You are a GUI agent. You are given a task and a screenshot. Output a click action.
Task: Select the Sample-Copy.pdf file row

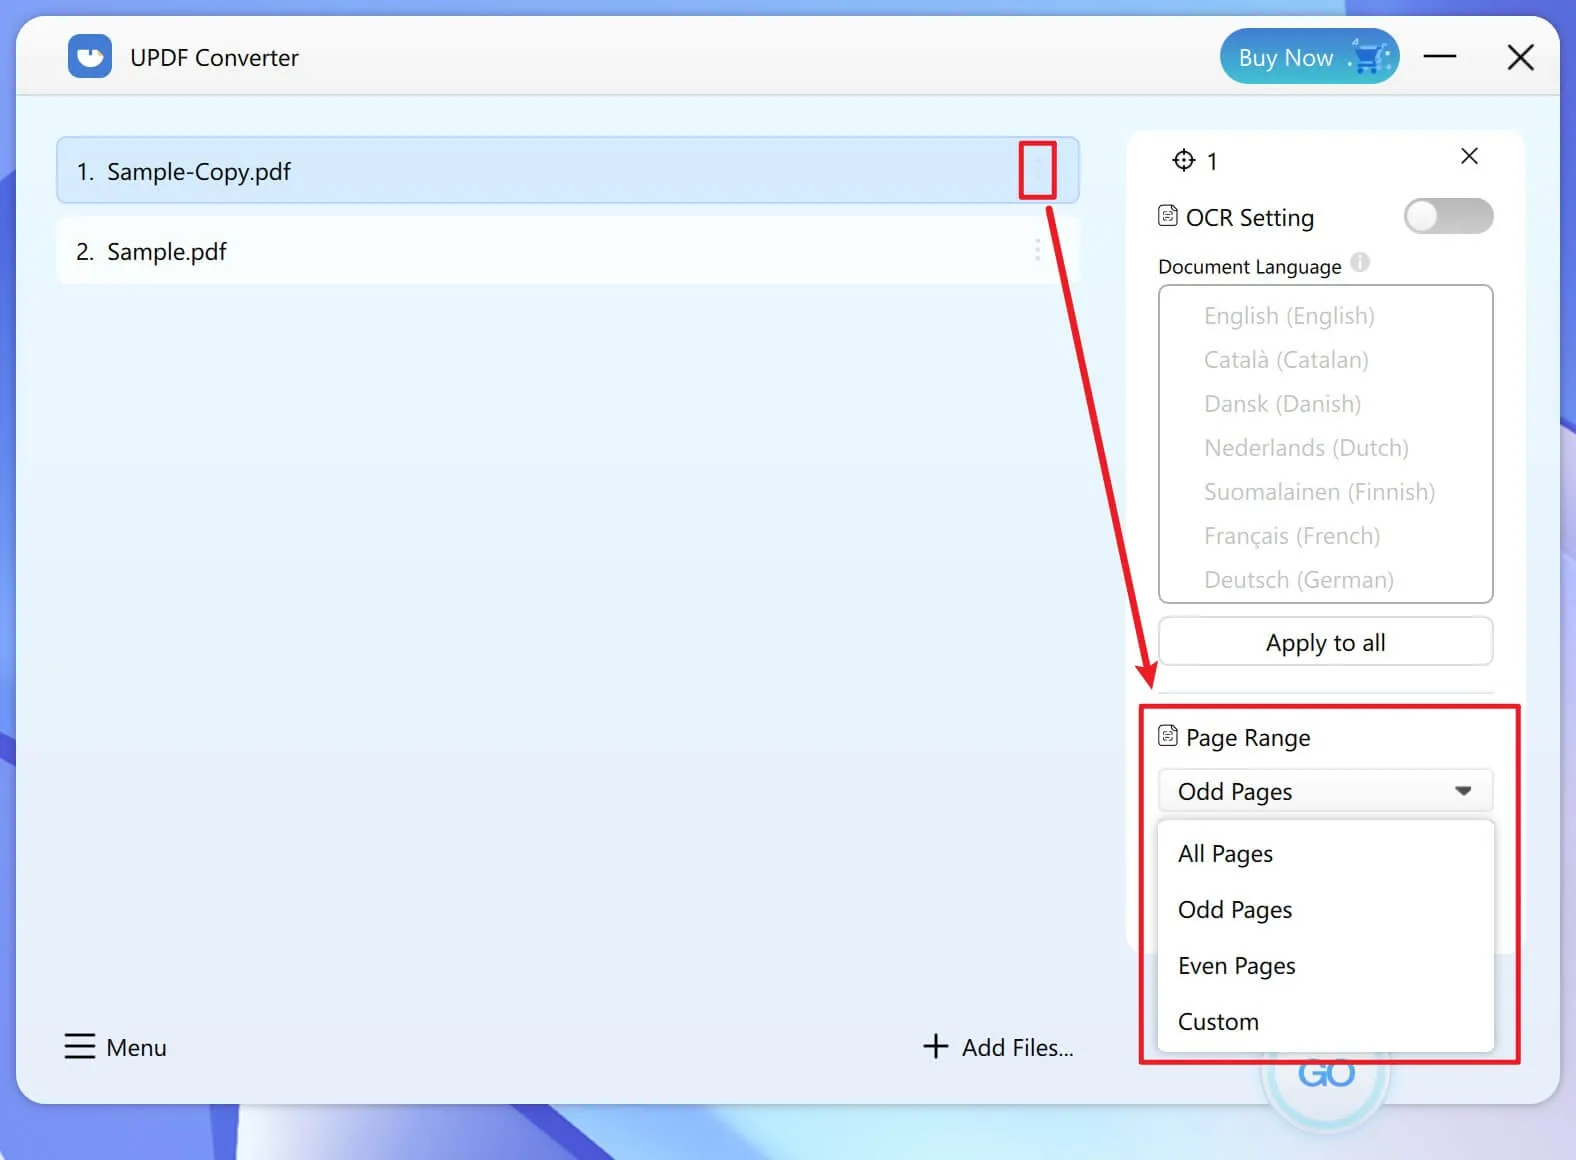(x=567, y=171)
